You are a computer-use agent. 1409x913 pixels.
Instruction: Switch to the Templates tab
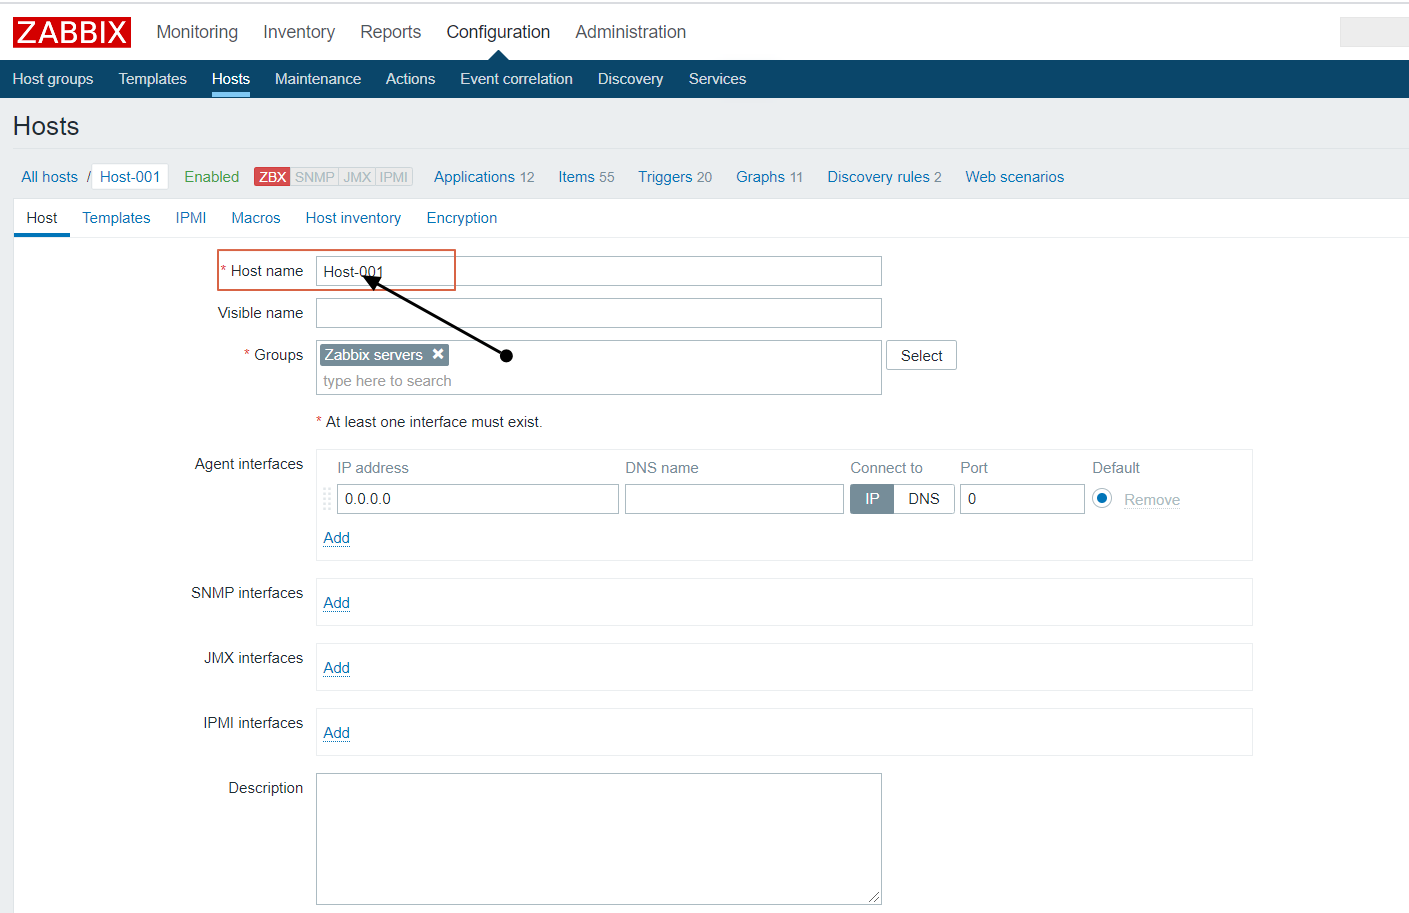[x=116, y=217]
